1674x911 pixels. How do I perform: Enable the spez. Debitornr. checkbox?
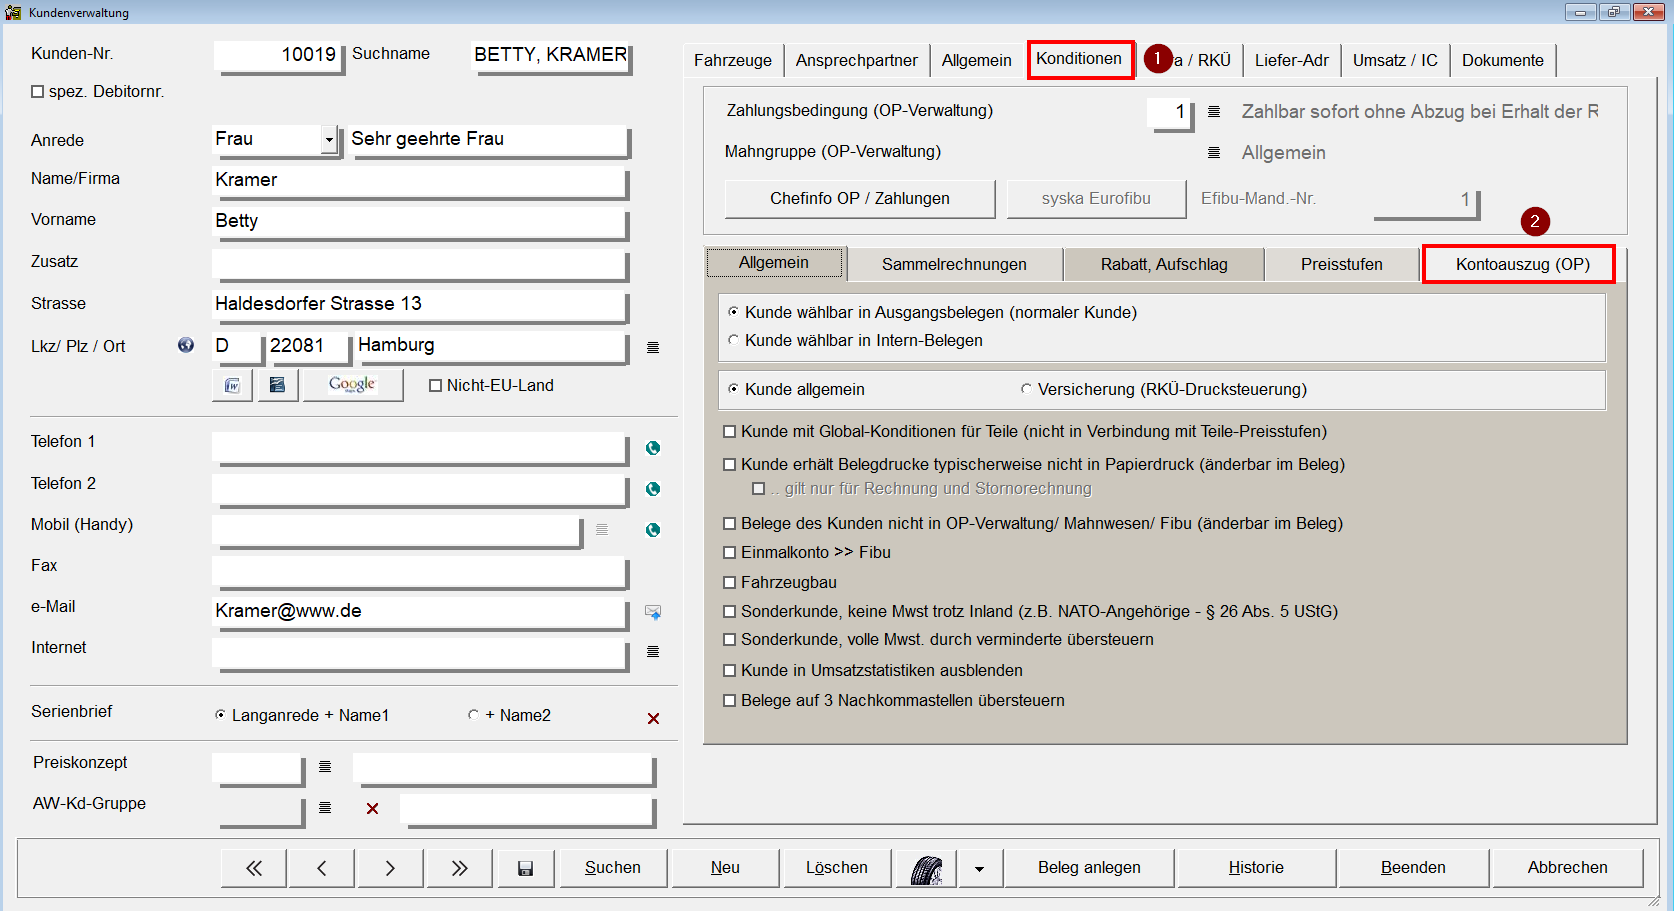coord(38,92)
